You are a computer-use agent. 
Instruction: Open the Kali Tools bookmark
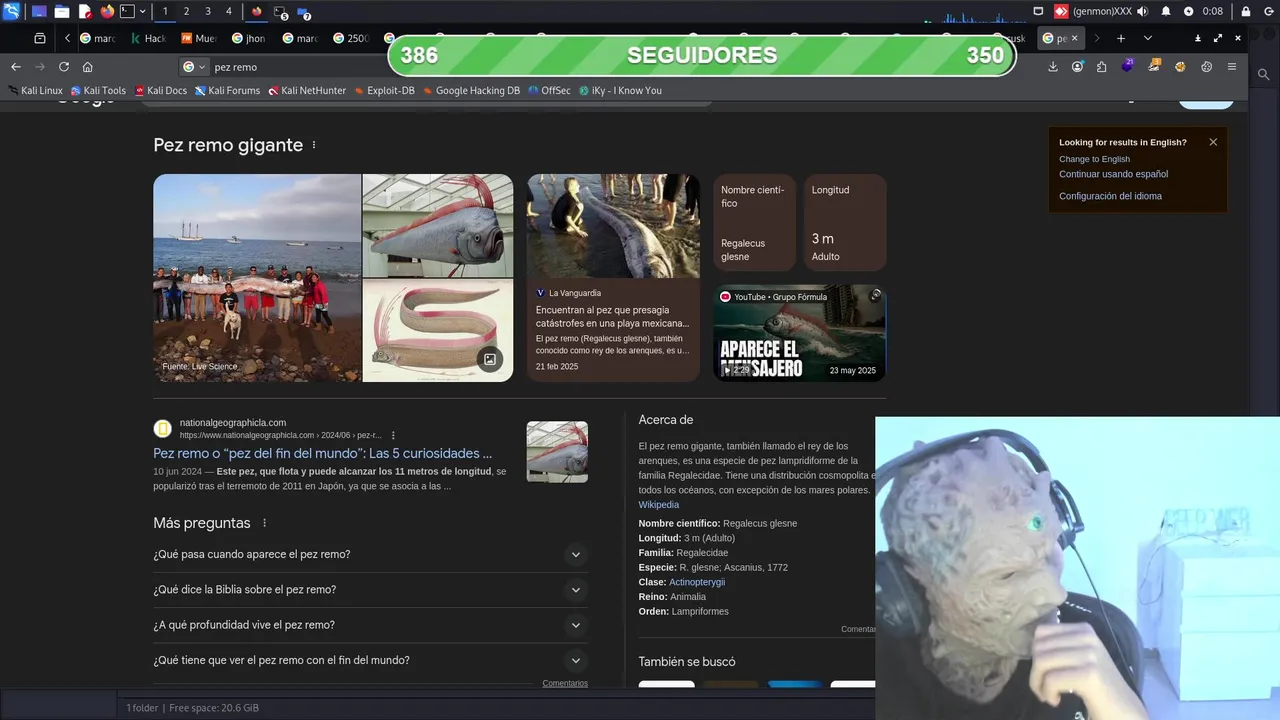[x=98, y=90]
